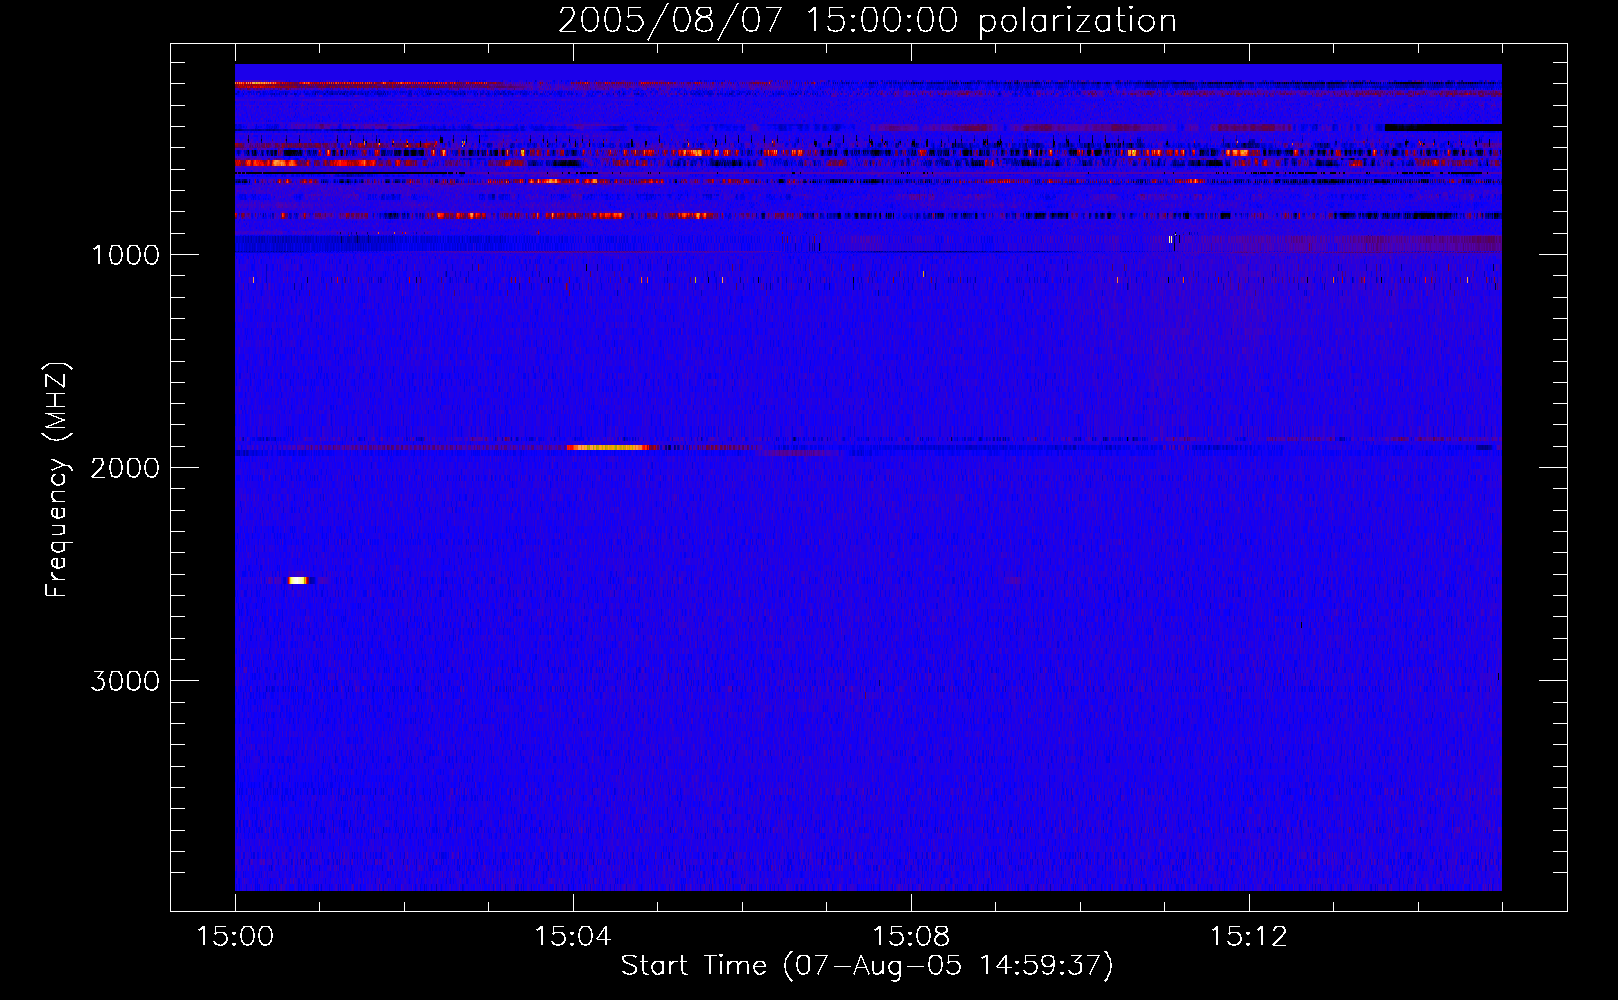Click the orange streak near 1900 MHz

click(610, 447)
